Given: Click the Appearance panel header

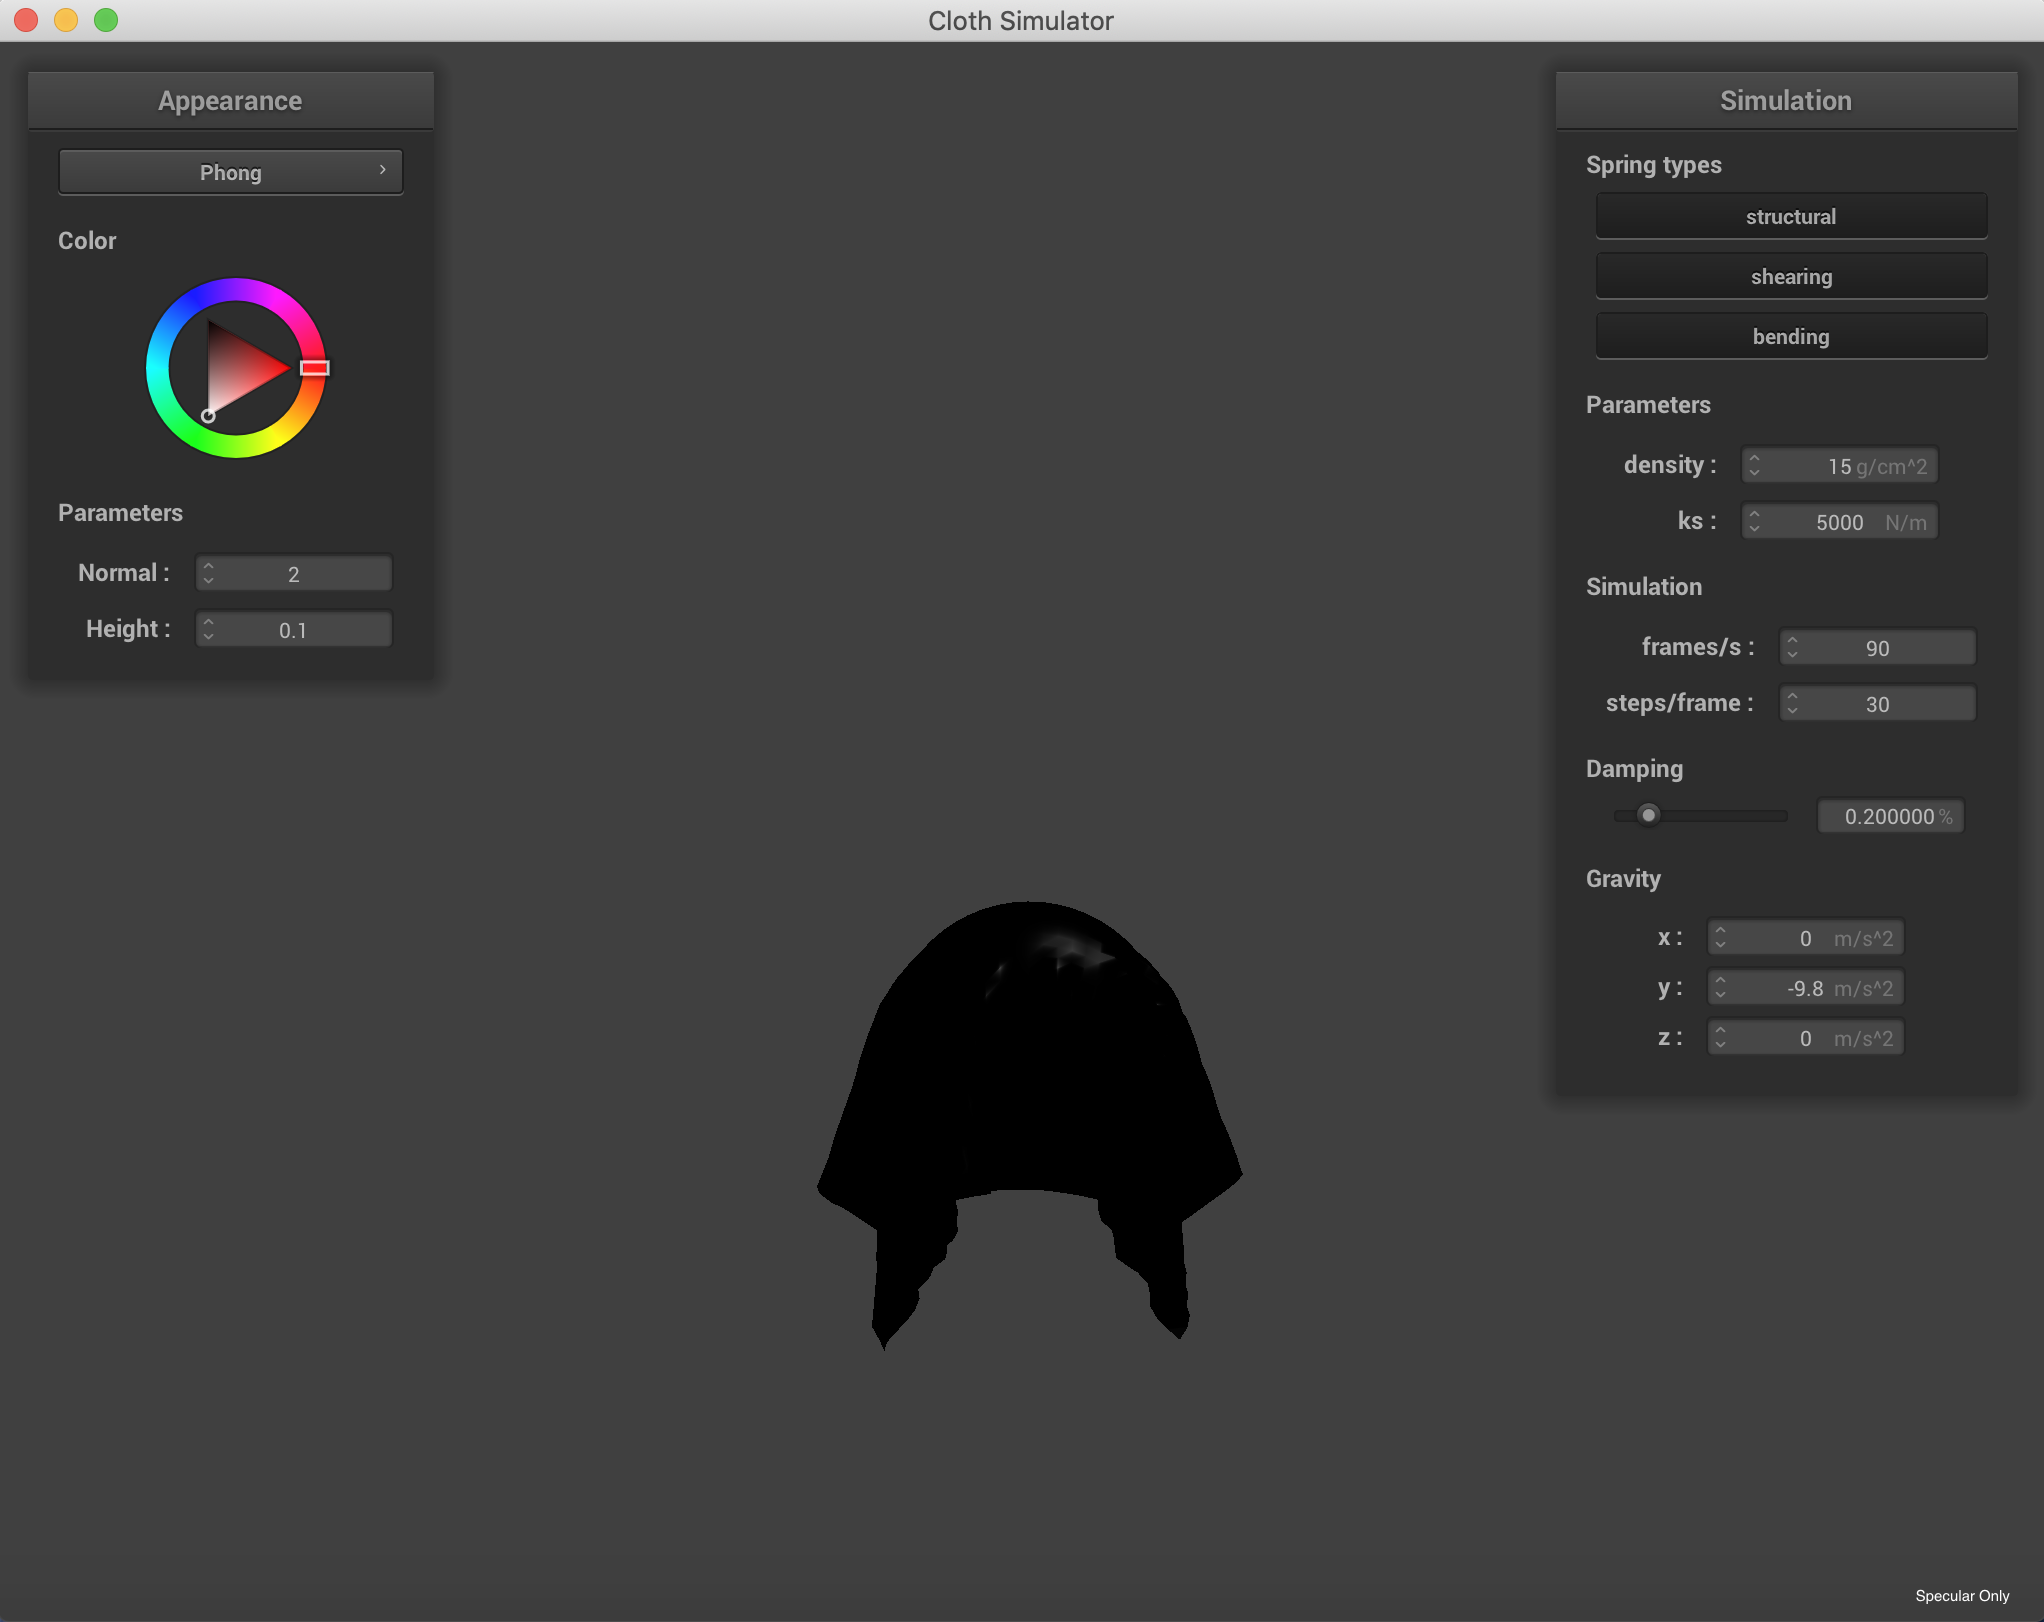Looking at the screenshot, I should 231,101.
